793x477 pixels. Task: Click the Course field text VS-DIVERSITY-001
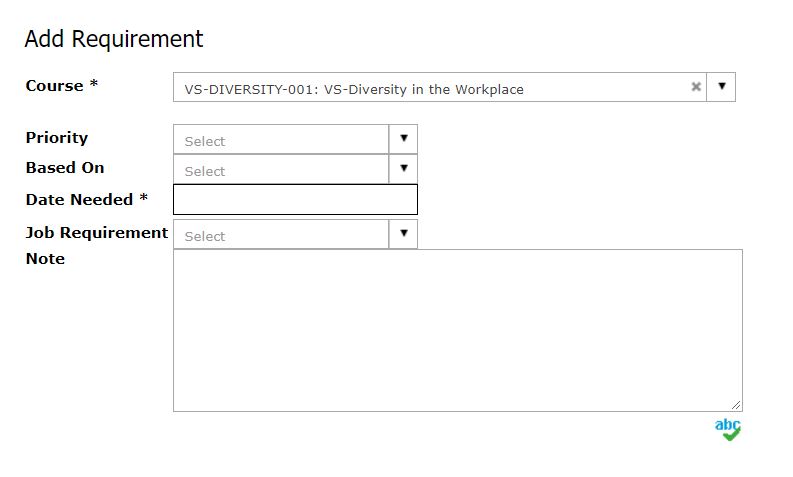(251, 90)
